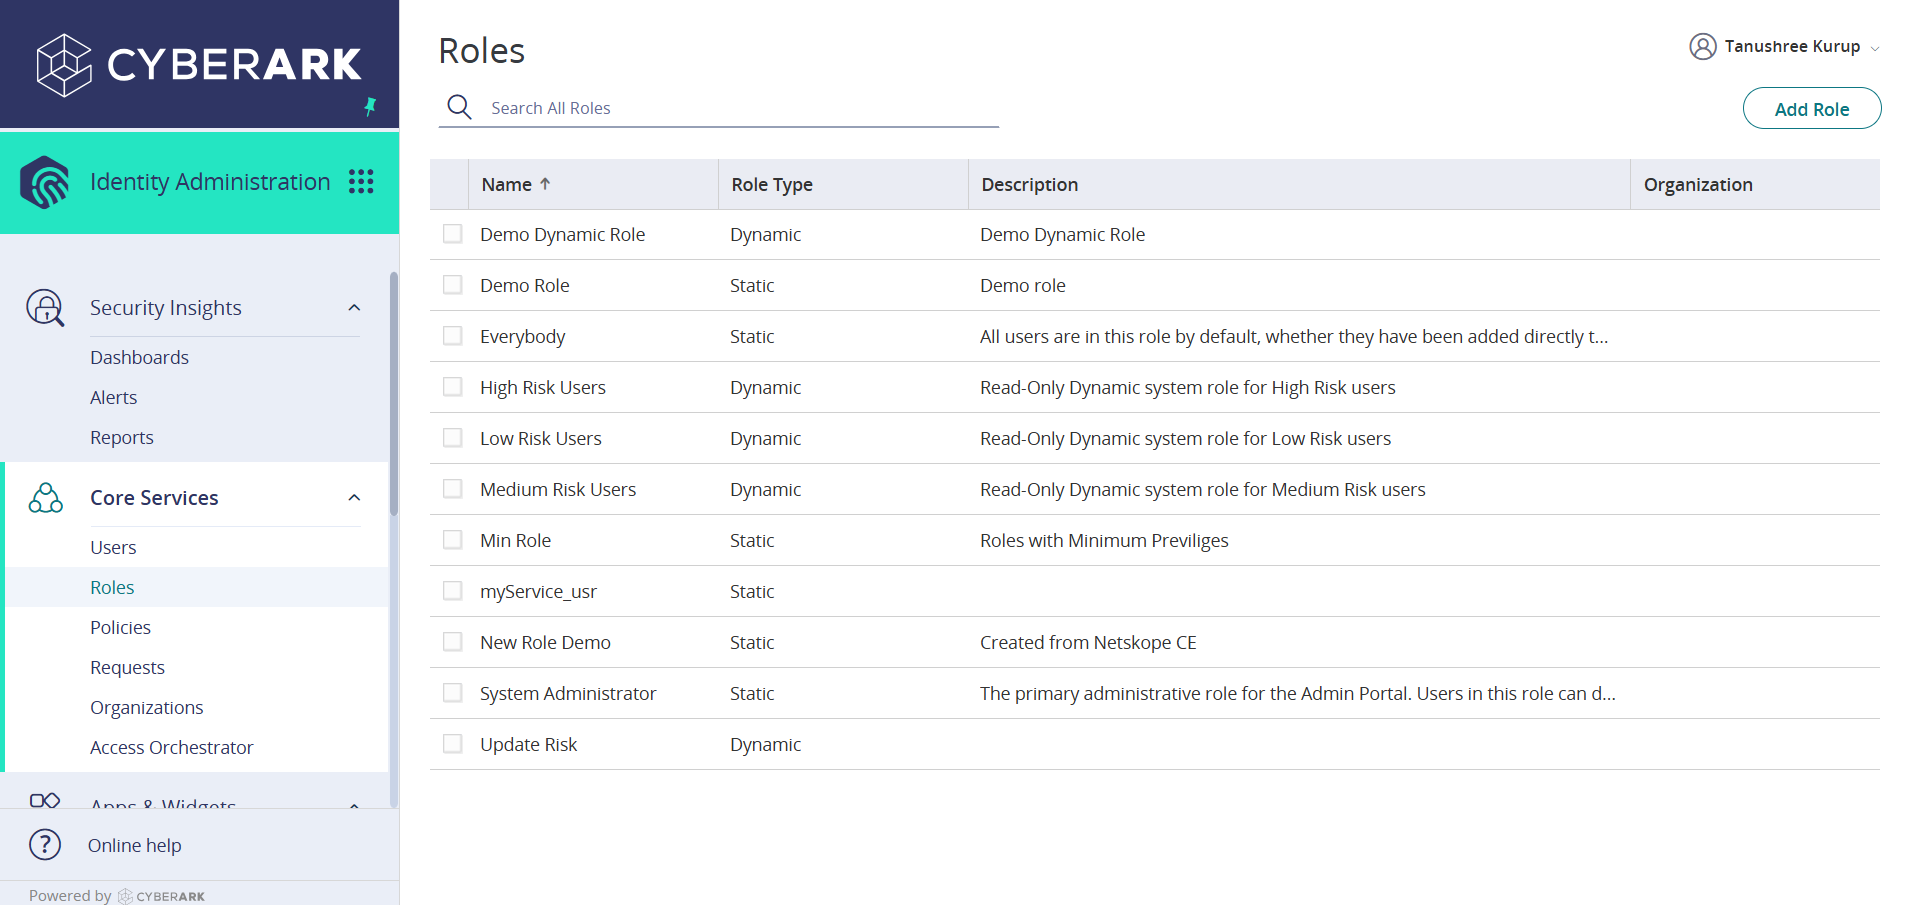The width and height of the screenshot is (1912, 905).
Task: Click the CyberArk cube logo icon
Action: 64,65
